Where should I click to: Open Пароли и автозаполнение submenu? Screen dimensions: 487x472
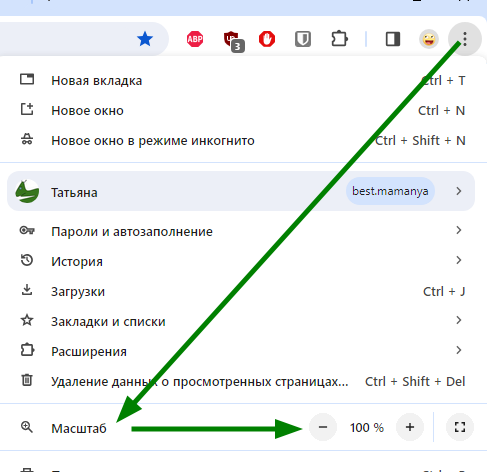[243, 231]
